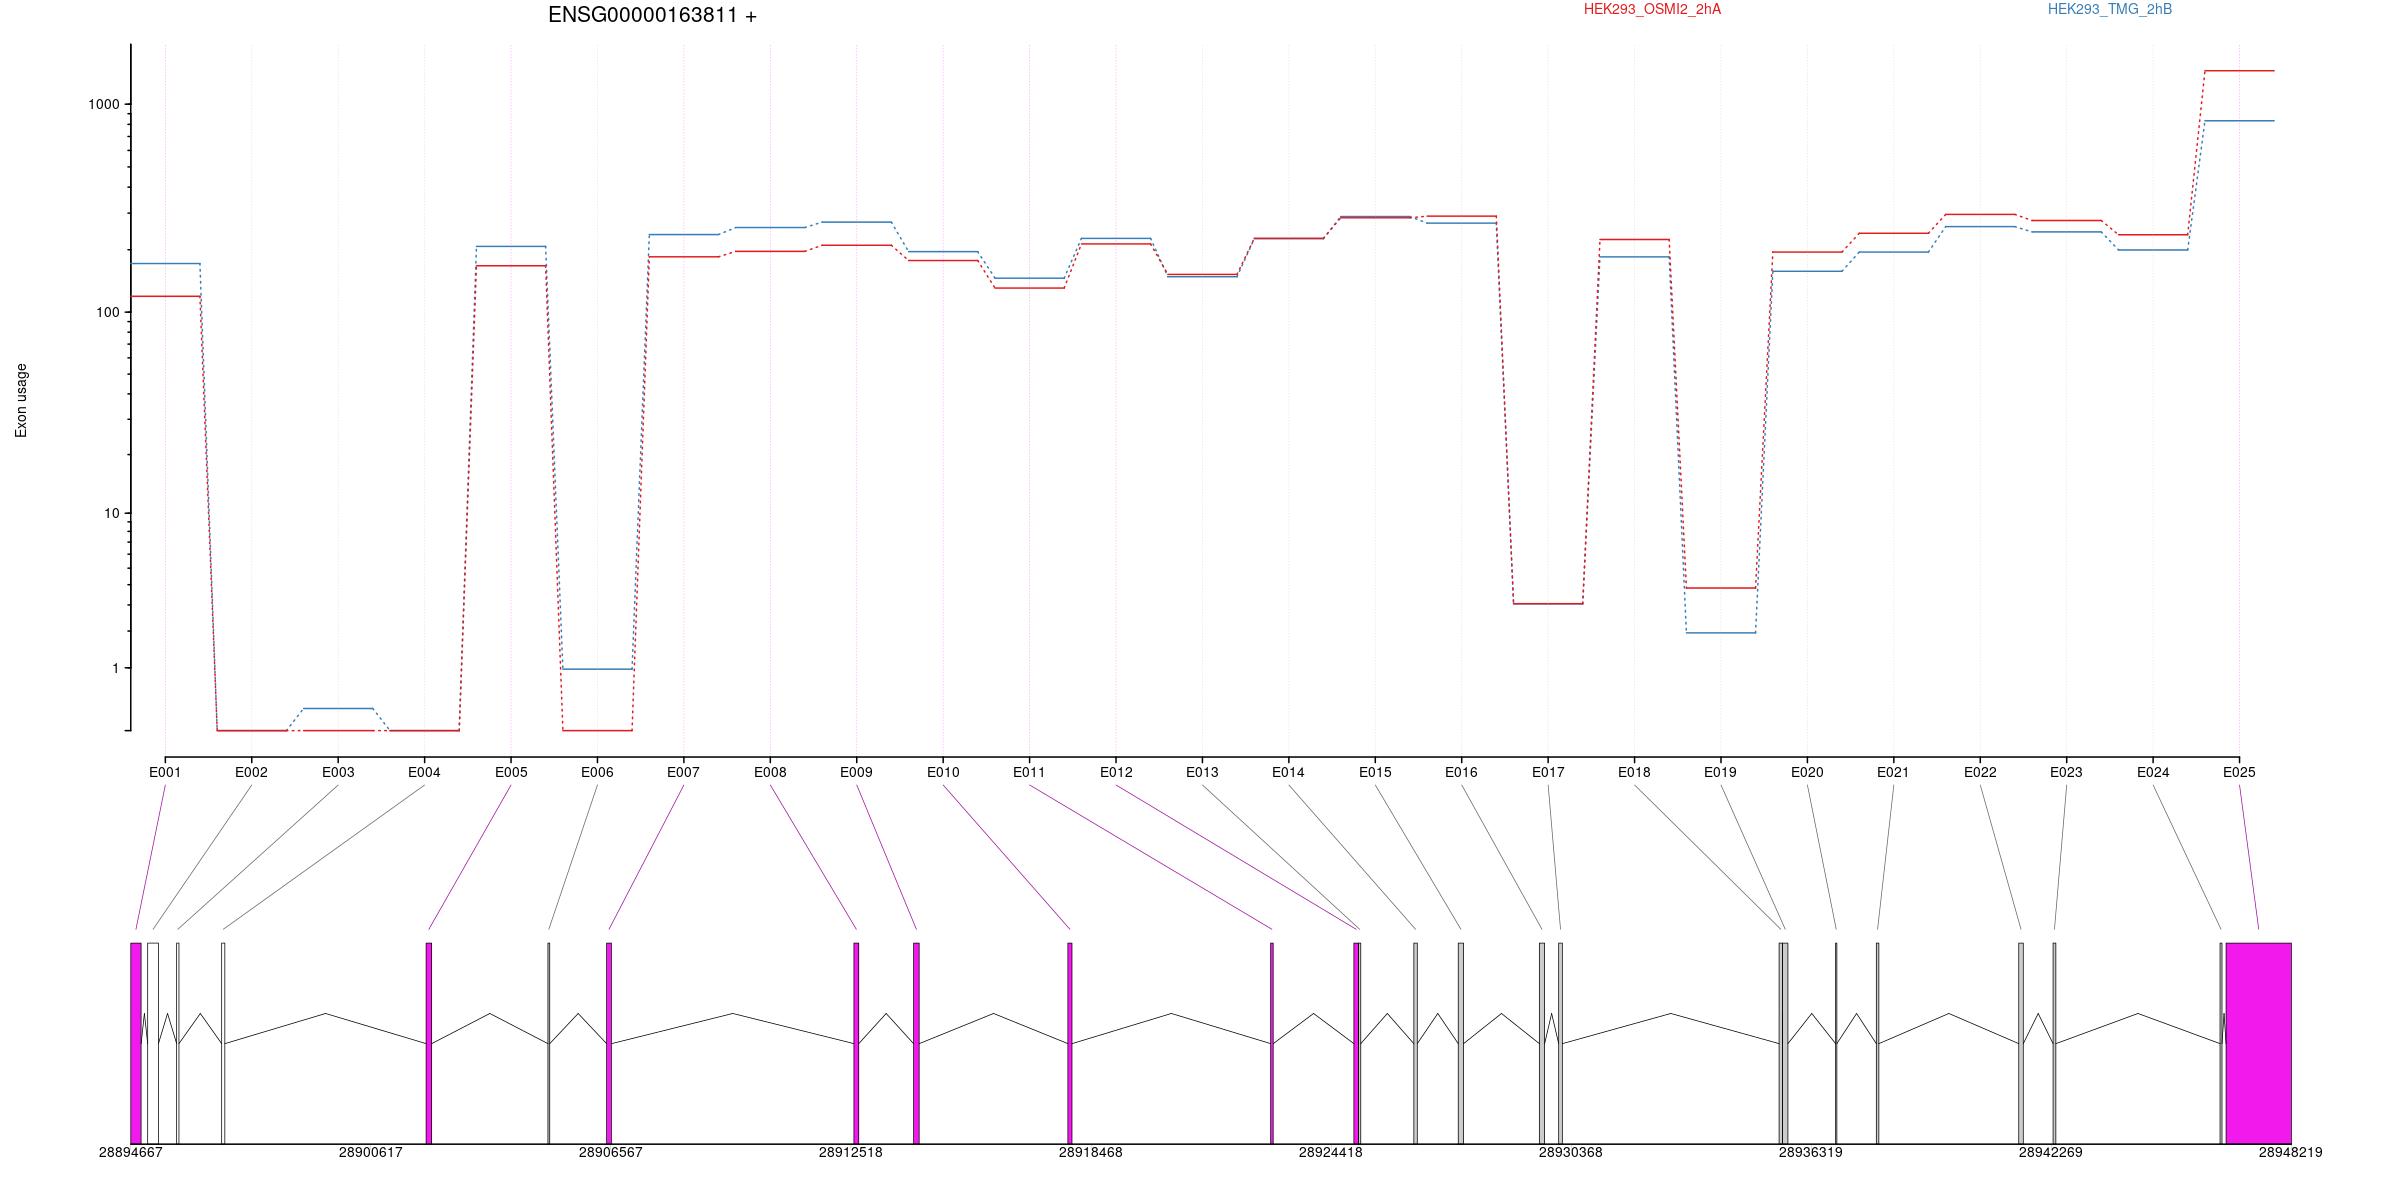The width and height of the screenshot is (2400, 1200).
Task: Click the blue E003 raised usage segment
Action: (x=338, y=708)
